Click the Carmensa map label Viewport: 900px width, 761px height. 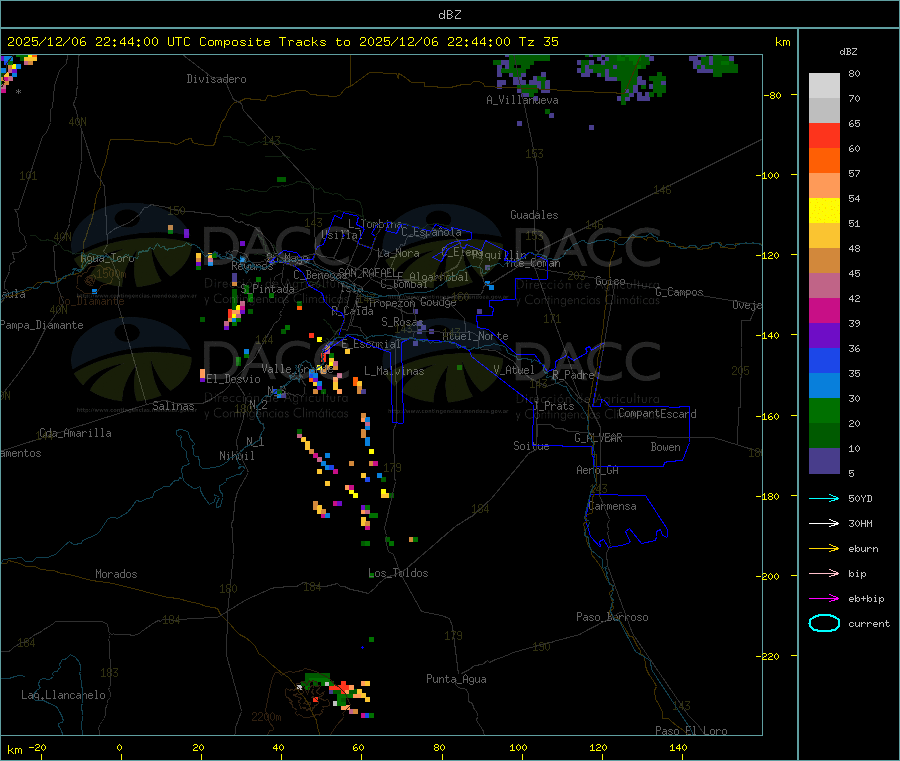pyautogui.click(x=612, y=506)
